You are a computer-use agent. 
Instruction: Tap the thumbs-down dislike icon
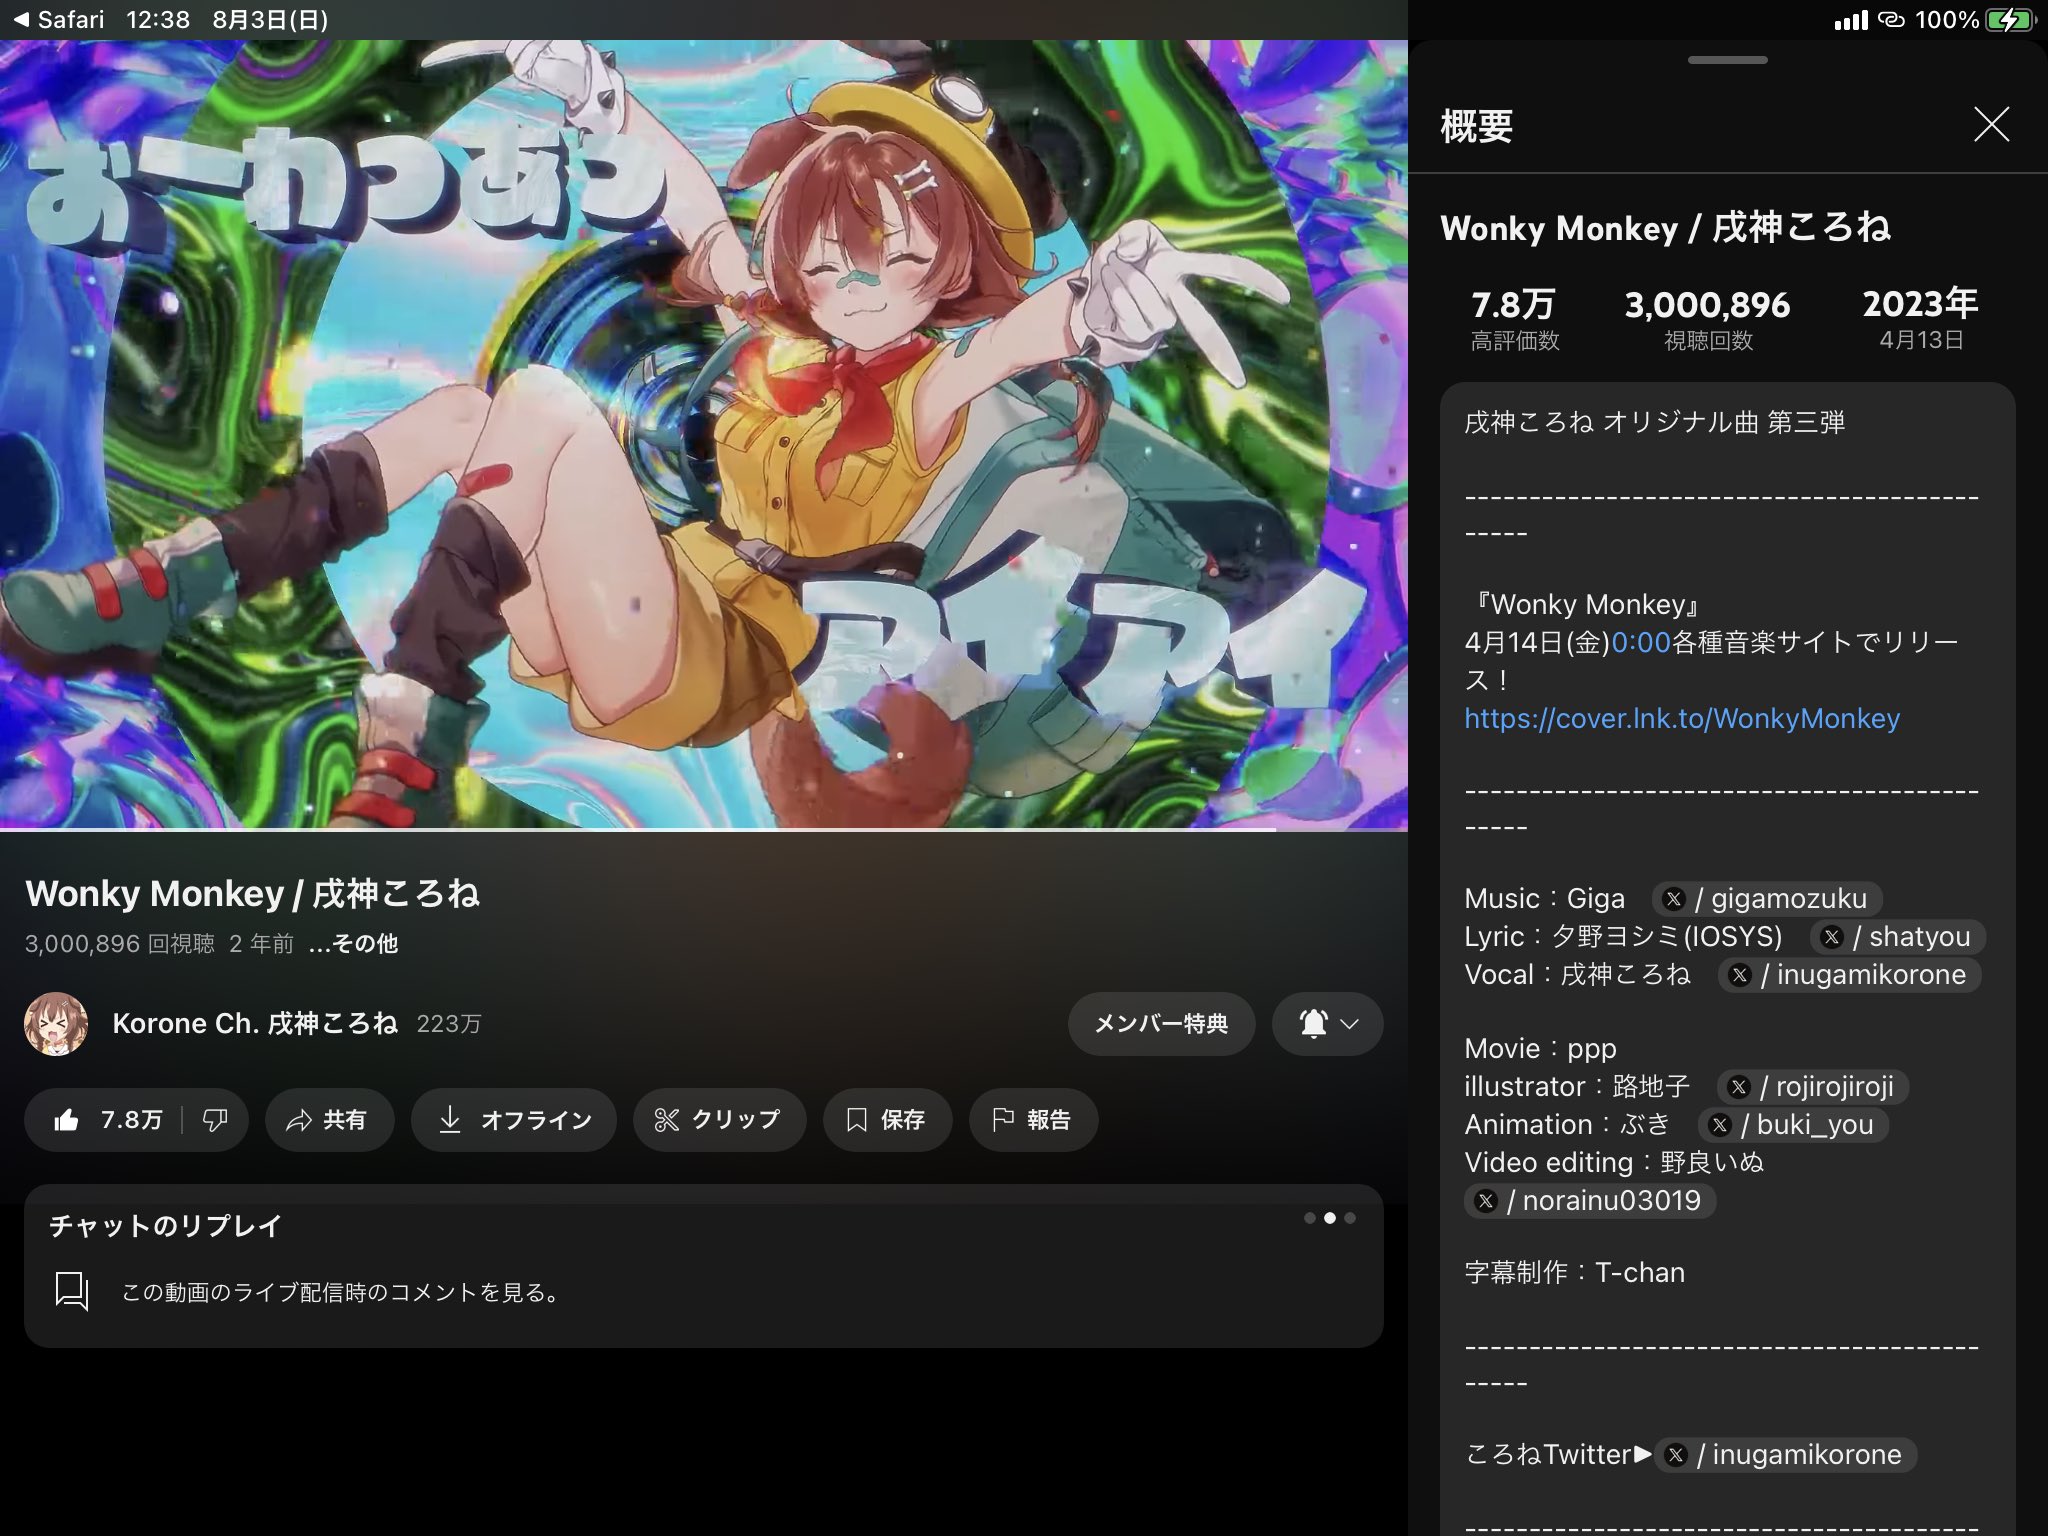point(215,1120)
